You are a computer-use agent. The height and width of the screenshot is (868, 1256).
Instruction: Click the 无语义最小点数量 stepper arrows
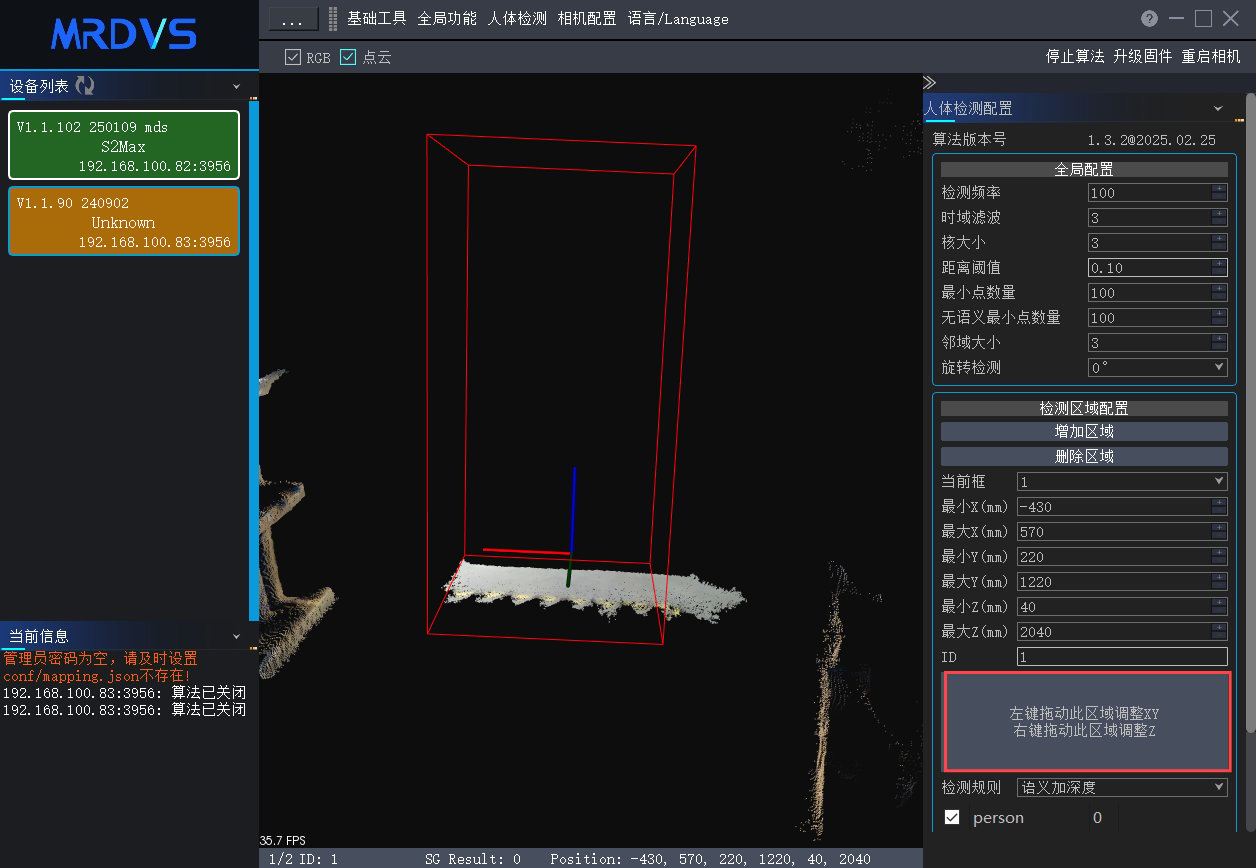[1219, 317]
